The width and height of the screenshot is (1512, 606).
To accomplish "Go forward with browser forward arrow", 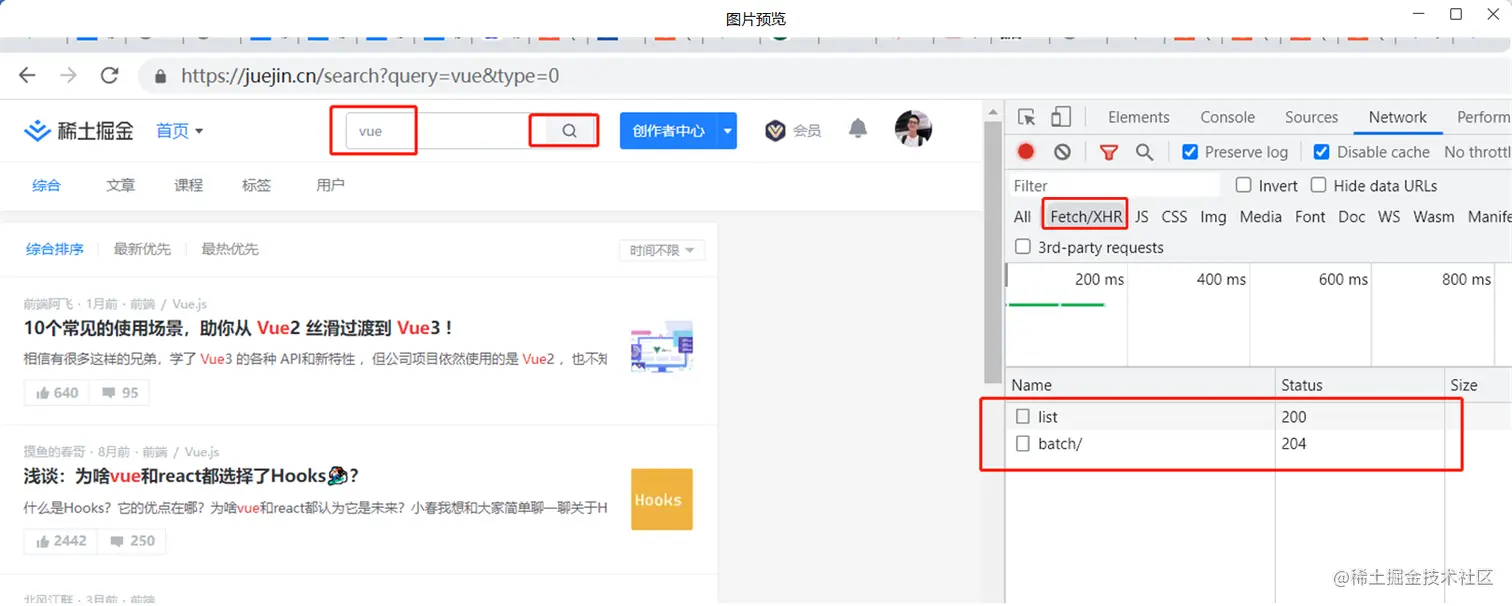I will point(68,76).
